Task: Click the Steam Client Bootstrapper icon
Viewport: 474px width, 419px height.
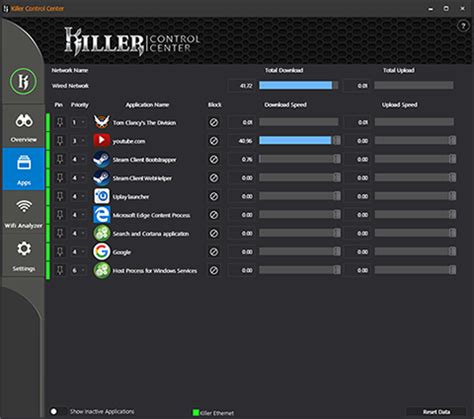Action: [101, 159]
